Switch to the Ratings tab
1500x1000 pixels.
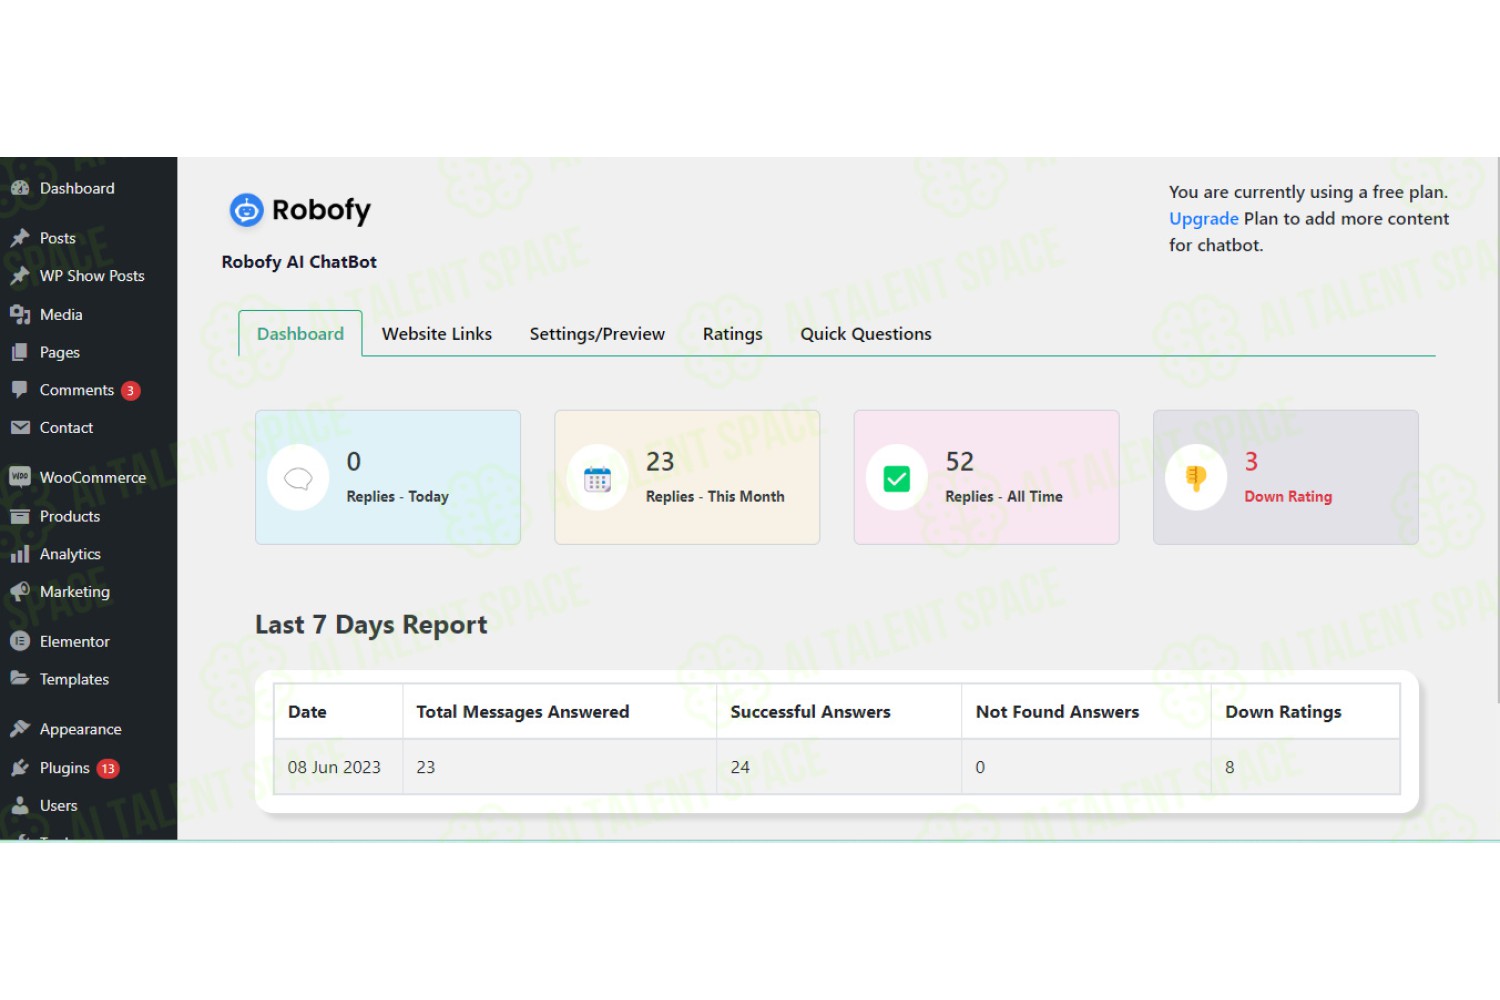click(x=732, y=334)
